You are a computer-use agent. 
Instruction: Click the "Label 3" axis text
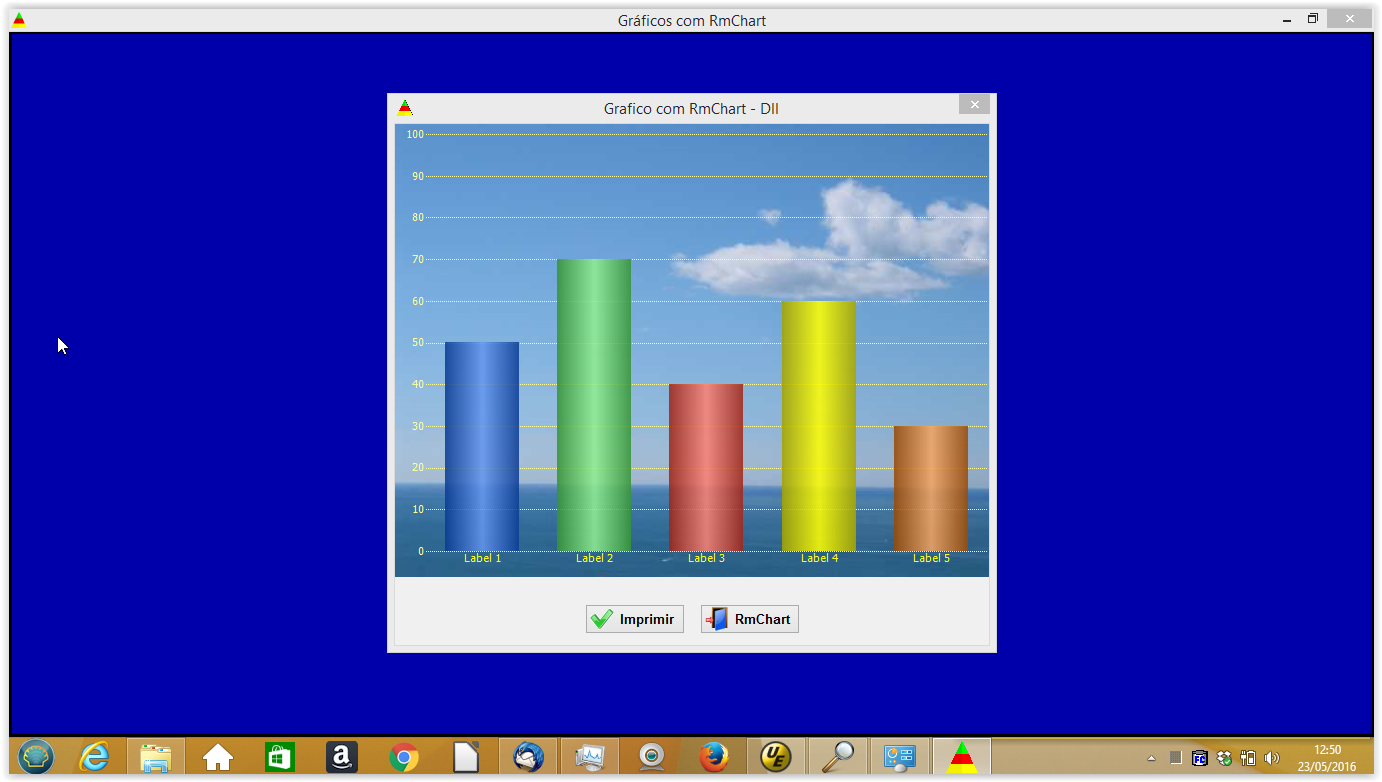click(707, 558)
